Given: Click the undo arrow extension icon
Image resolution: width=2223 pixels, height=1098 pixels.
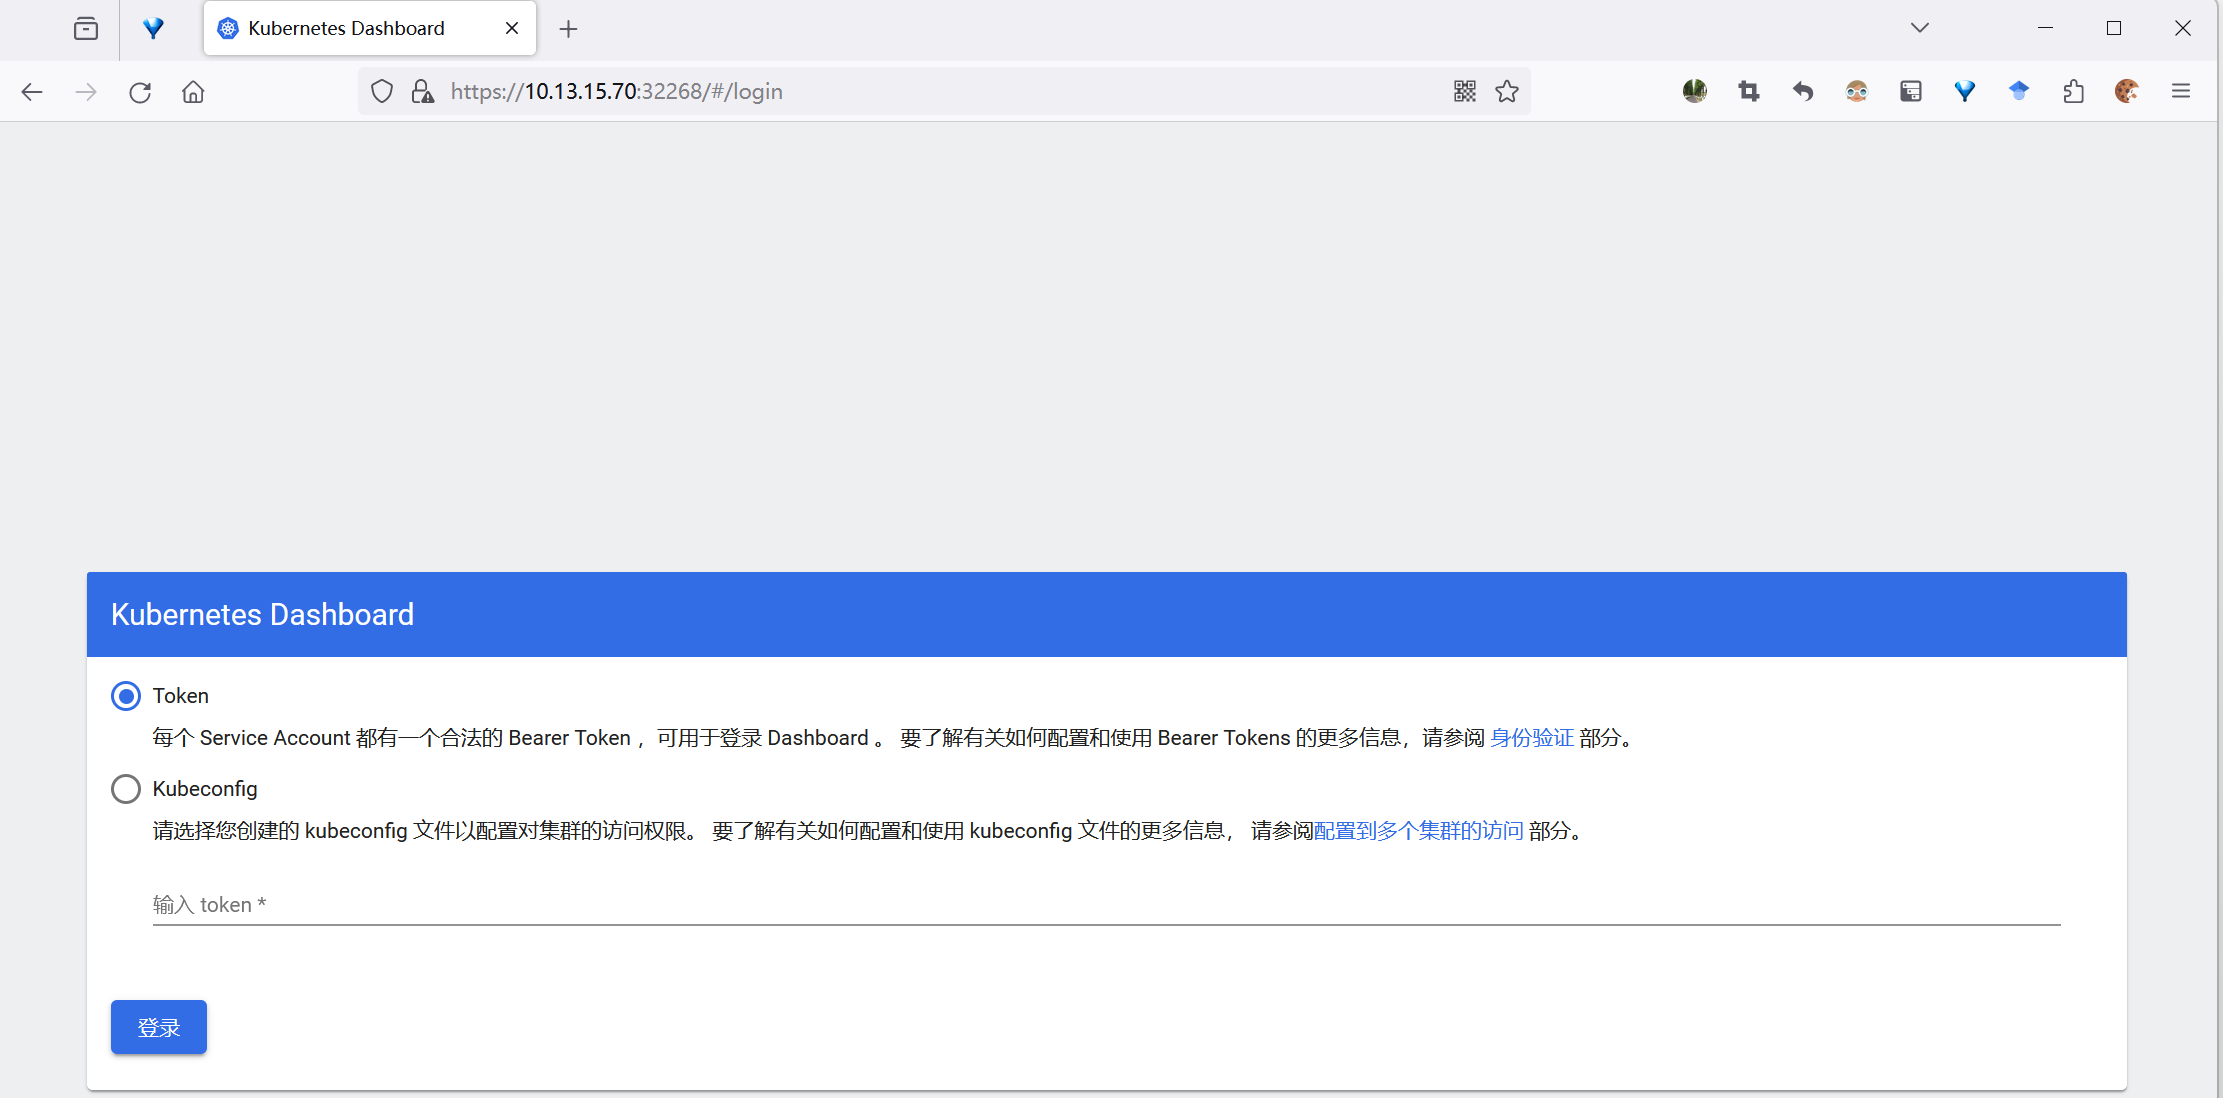Looking at the screenshot, I should [1802, 91].
